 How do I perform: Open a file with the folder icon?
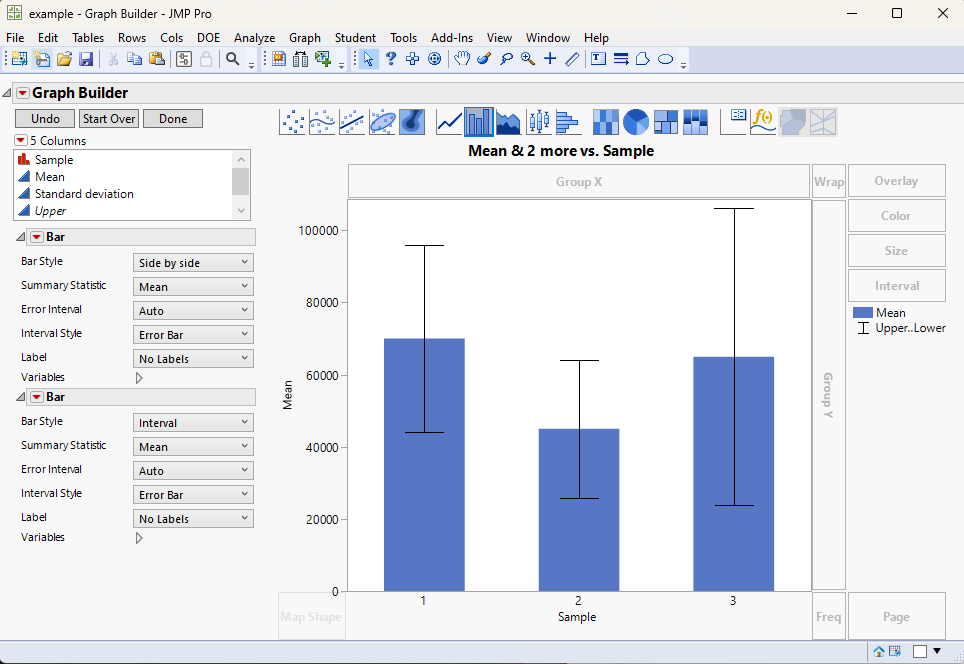pyautogui.click(x=64, y=59)
